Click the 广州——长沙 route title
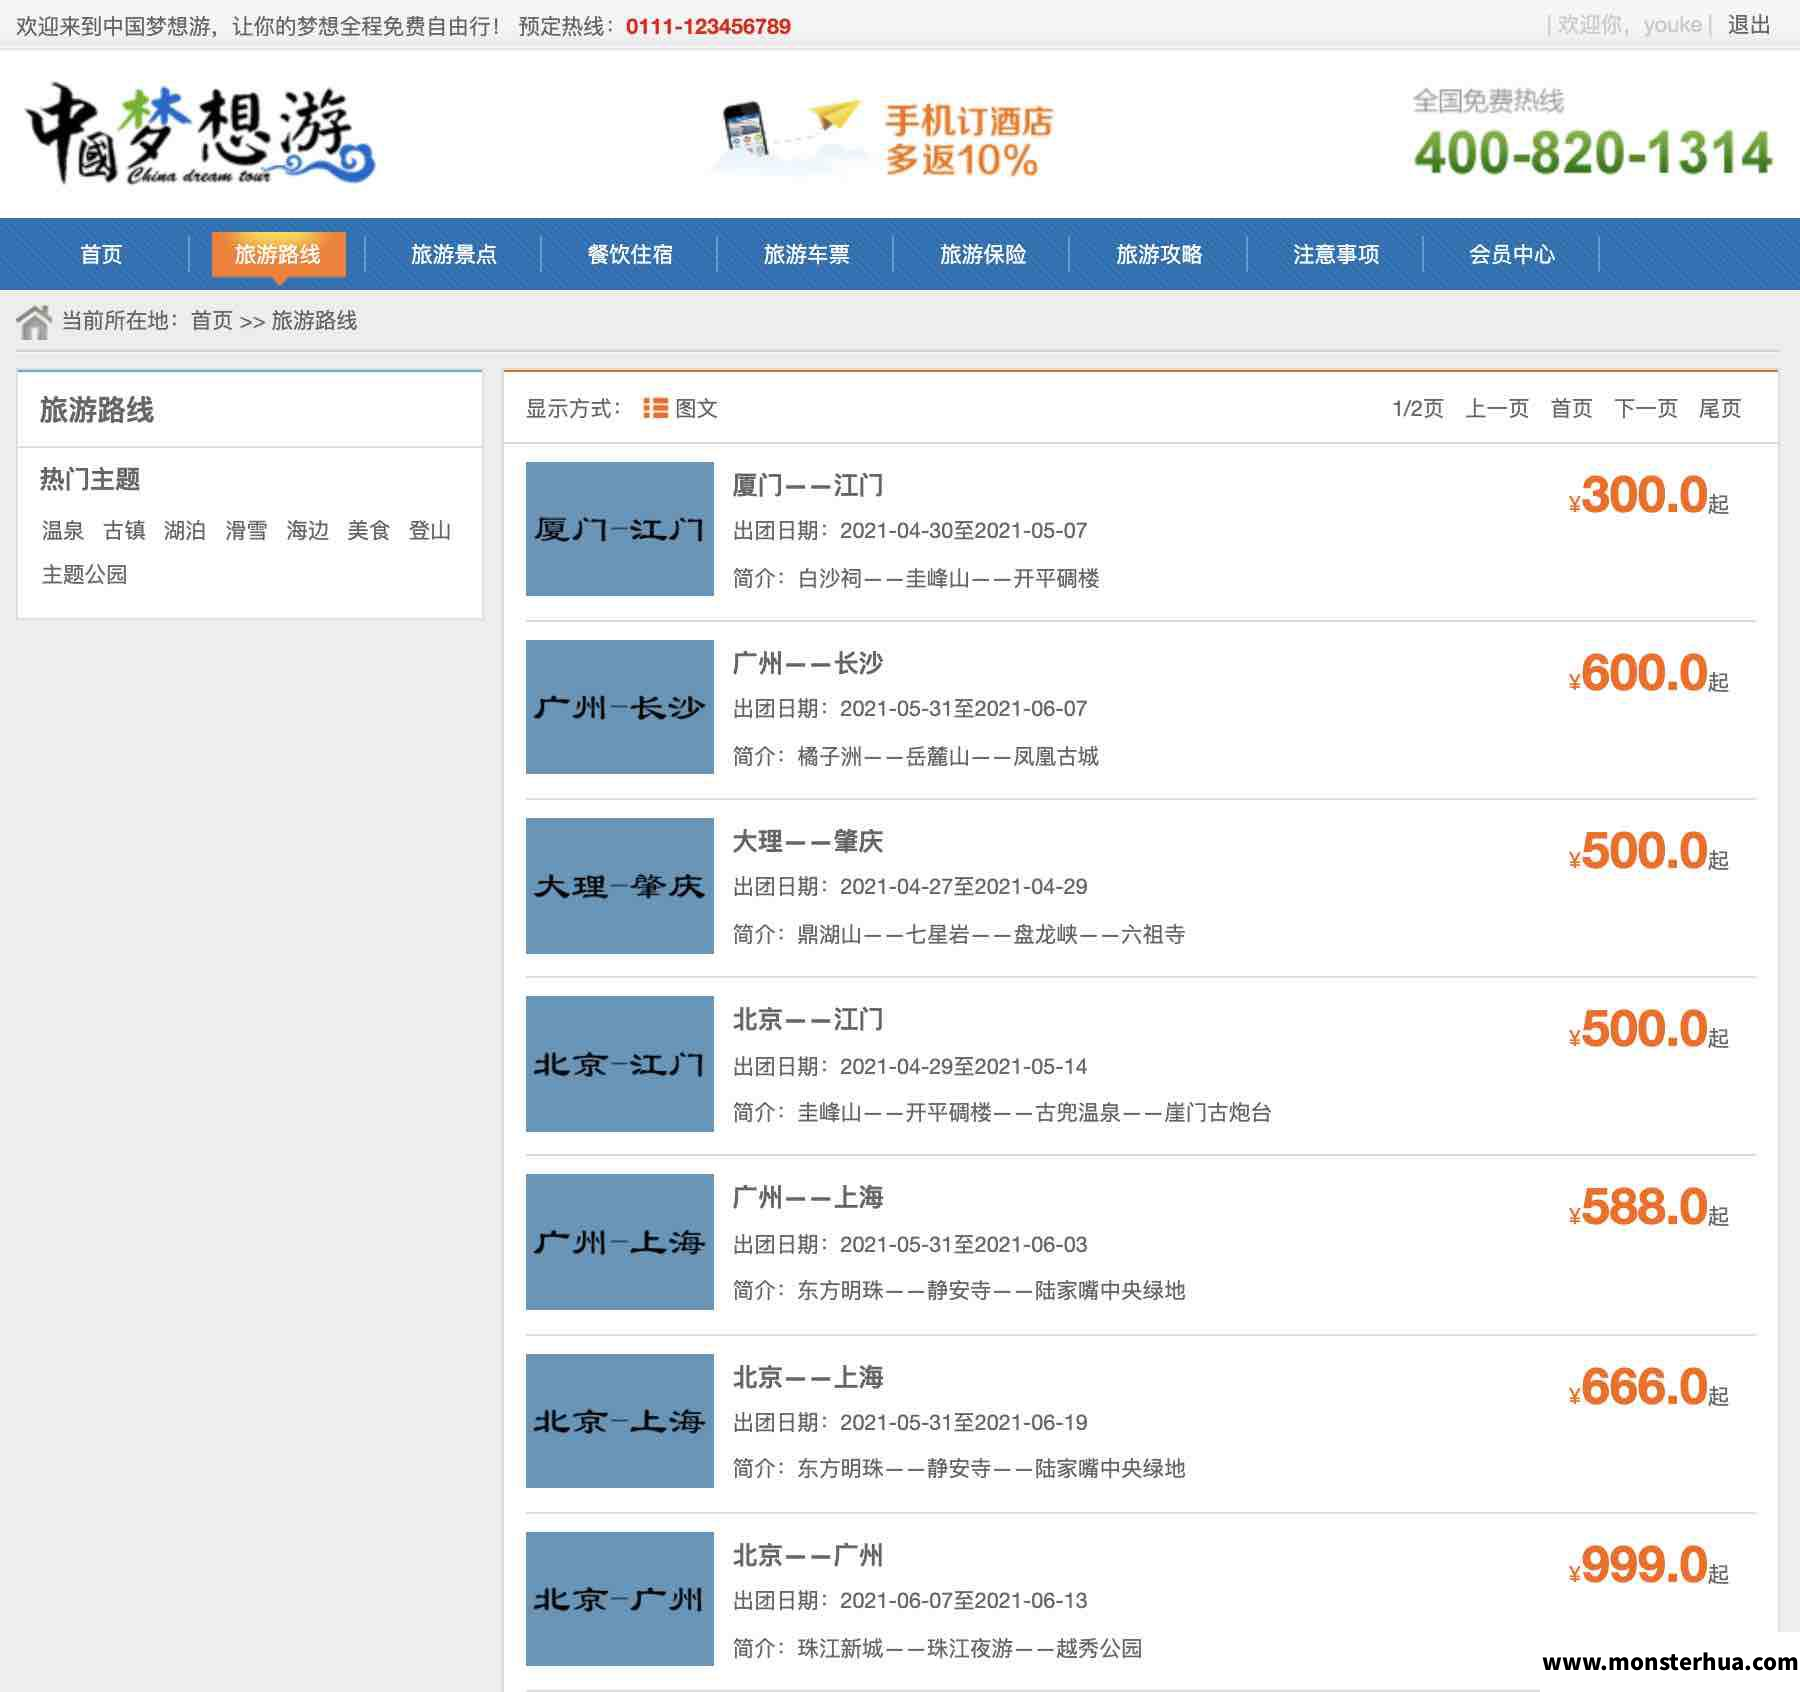 pyautogui.click(x=808, y=663)
